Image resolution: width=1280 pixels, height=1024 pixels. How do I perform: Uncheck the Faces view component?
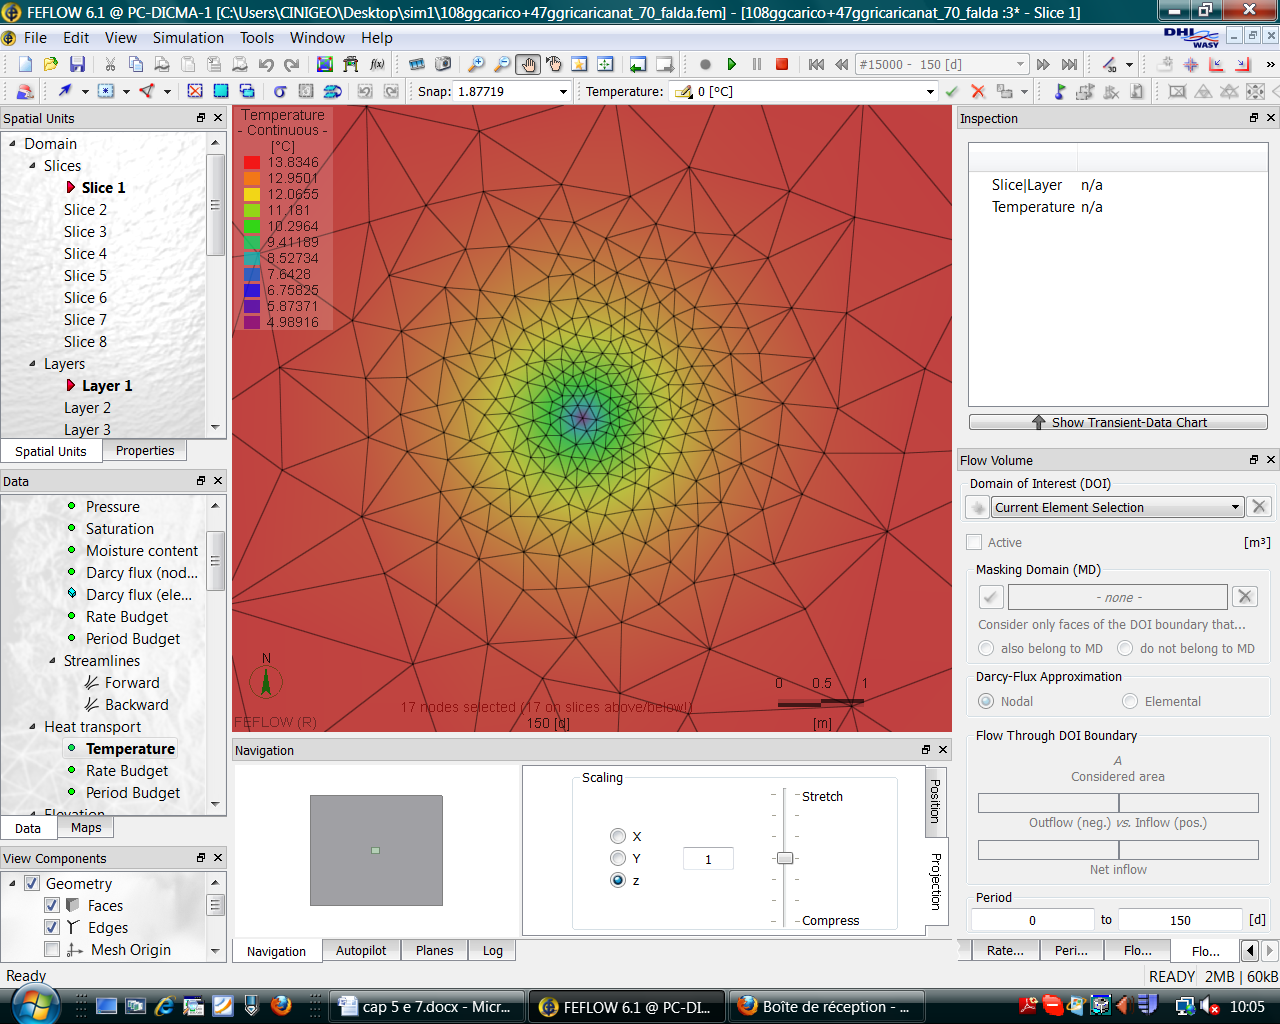point(52,905)
